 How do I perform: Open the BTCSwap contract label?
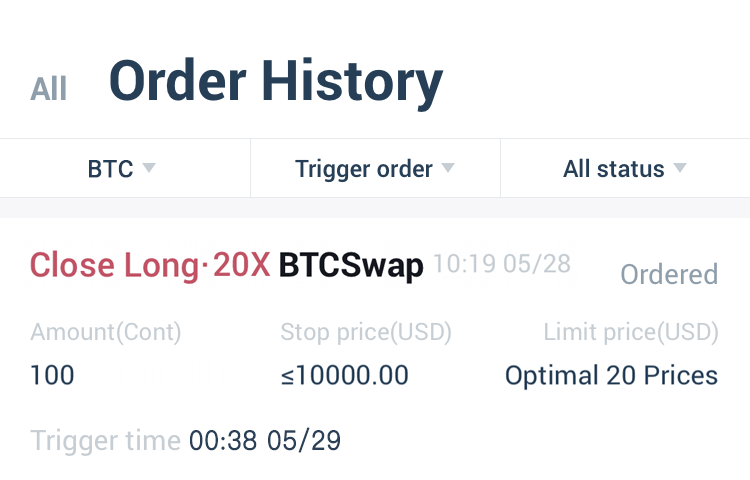[351, 265]
